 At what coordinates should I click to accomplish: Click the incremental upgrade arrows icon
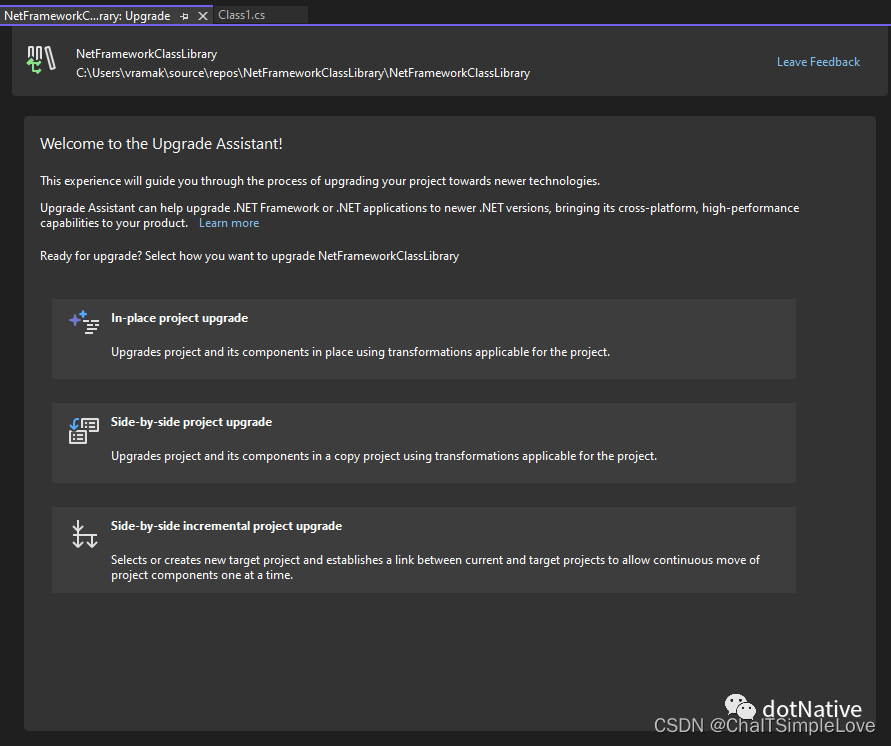point(85,534)
